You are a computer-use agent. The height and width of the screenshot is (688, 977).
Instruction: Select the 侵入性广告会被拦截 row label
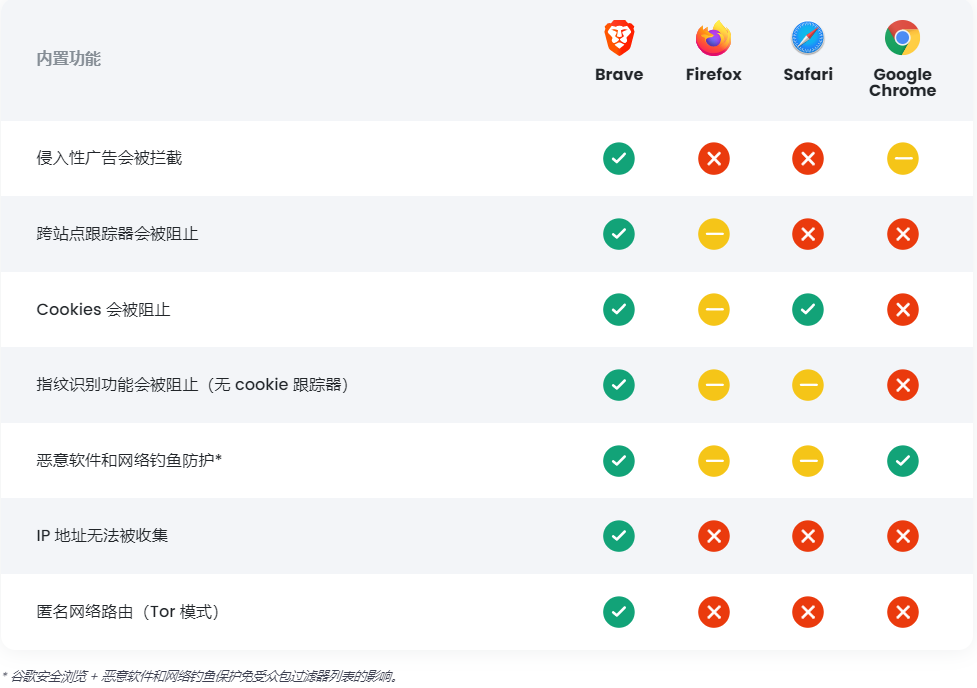(109, 158)
